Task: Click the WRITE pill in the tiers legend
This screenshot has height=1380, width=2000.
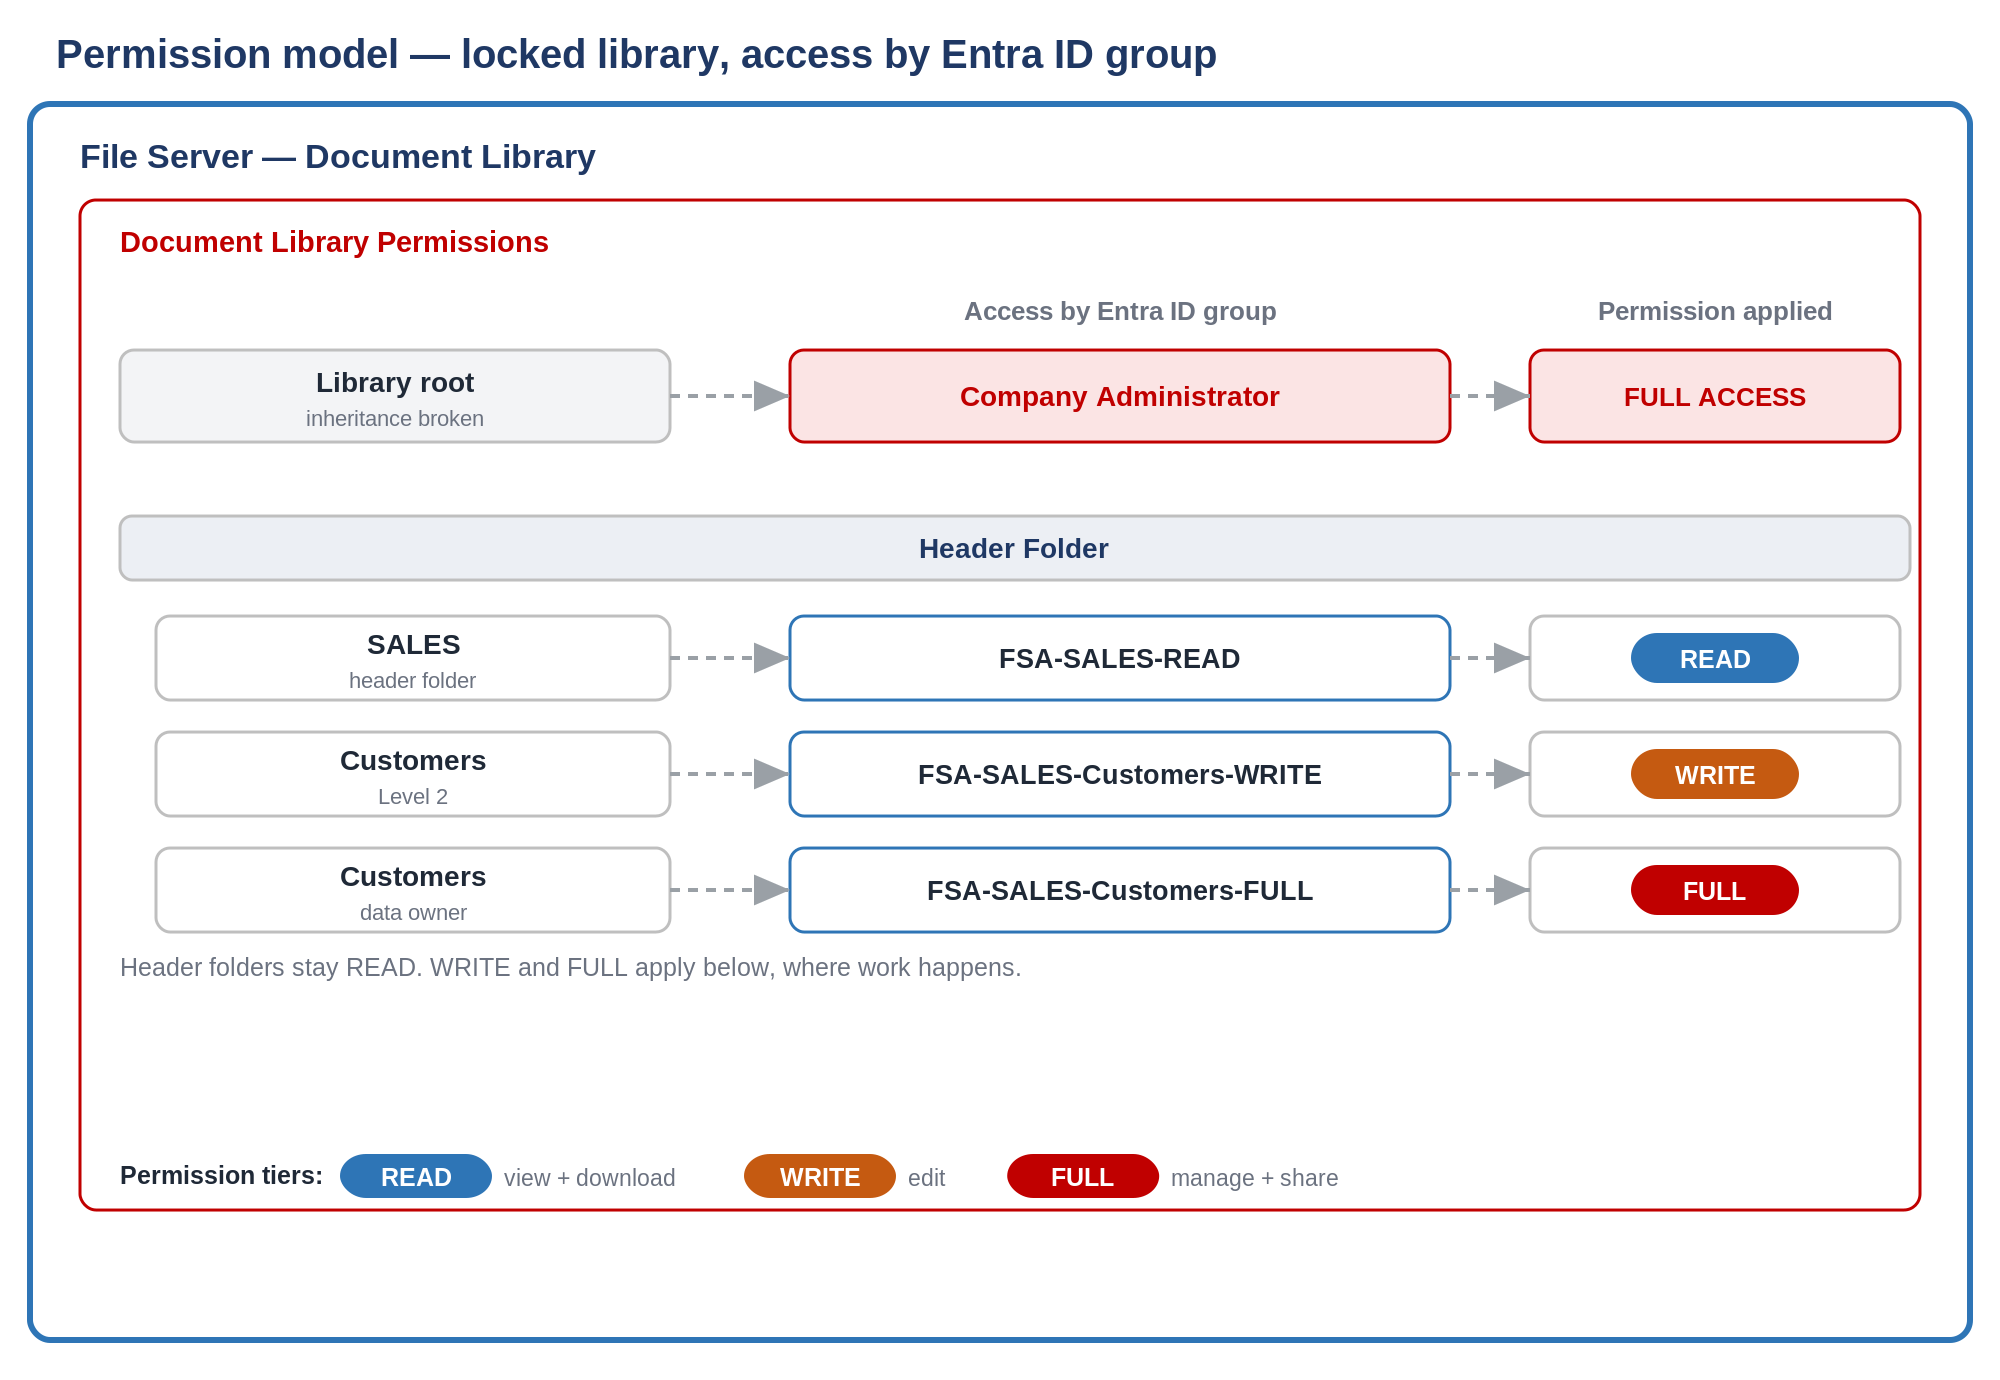Action: 820,1176
